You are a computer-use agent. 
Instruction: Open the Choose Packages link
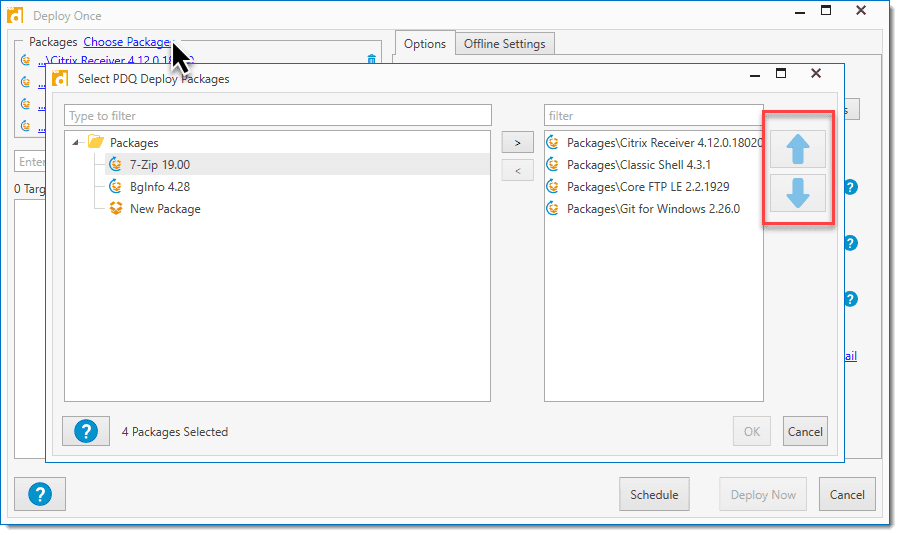[x=127, y=42]
